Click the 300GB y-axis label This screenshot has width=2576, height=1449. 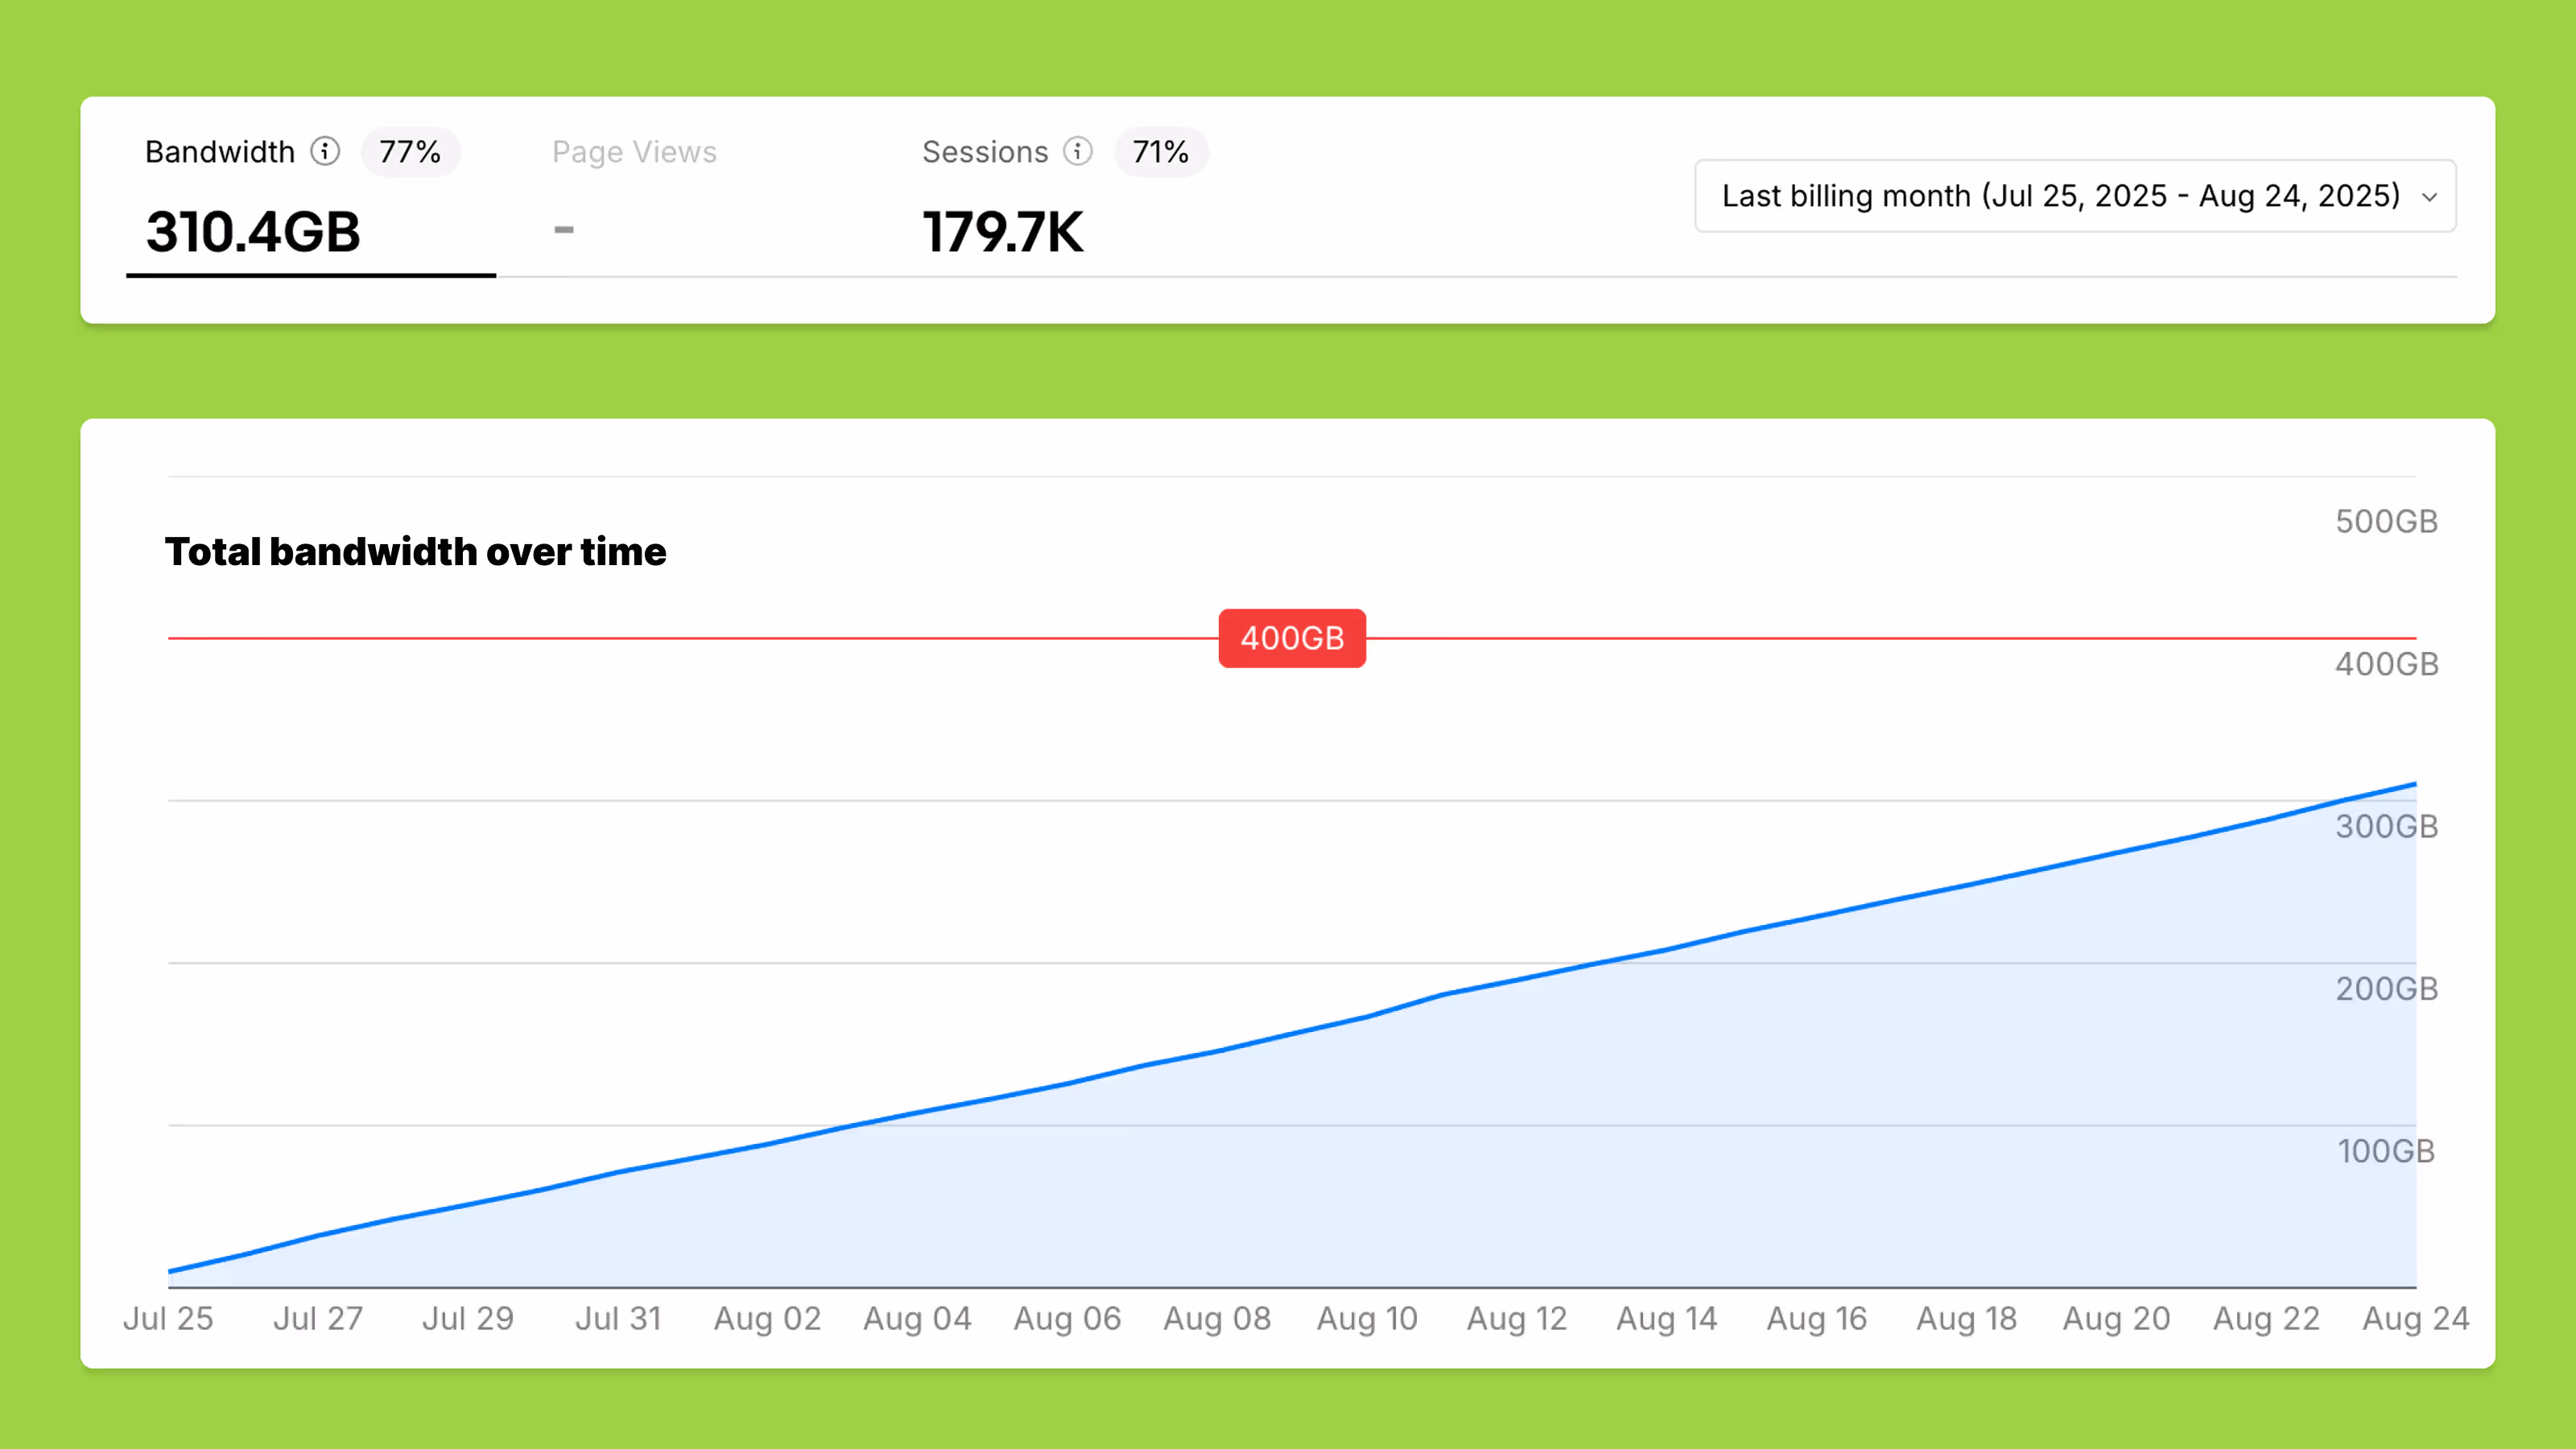[x=2386, y=826]
